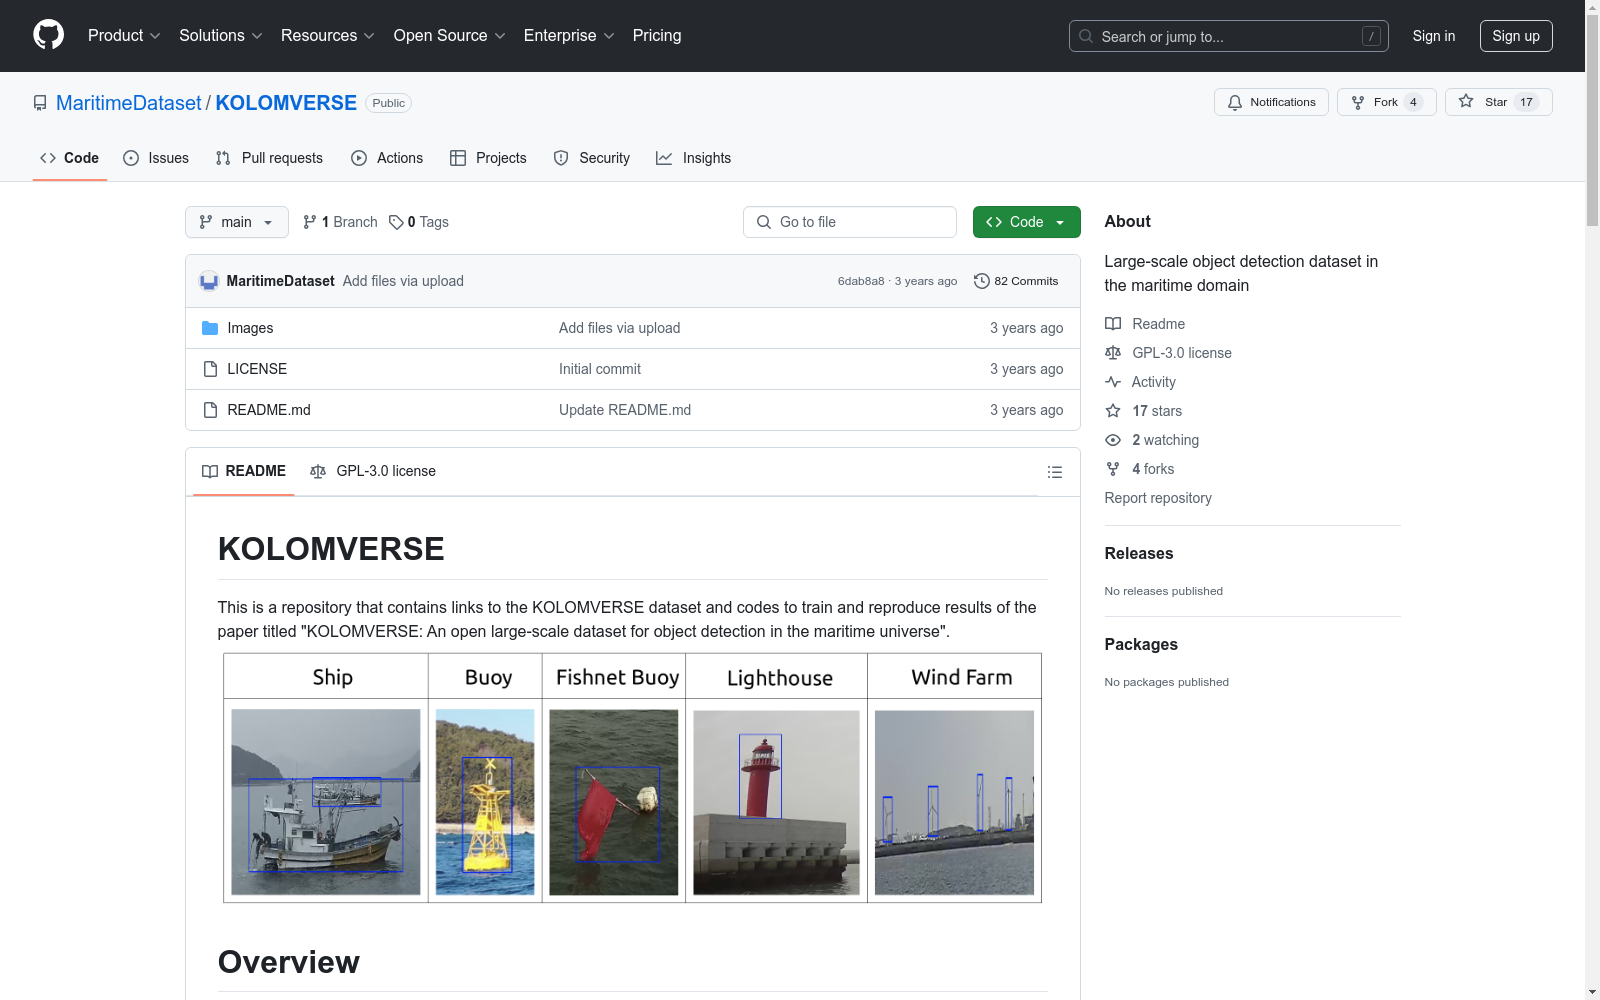This screenshot has height=1000, width=1600.
Task: Open the Images folder
Action: click(250, 328)
